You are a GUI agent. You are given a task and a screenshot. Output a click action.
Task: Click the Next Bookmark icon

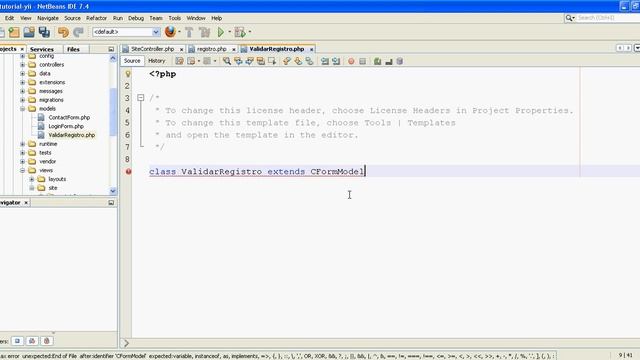click(x=298, y=61)
